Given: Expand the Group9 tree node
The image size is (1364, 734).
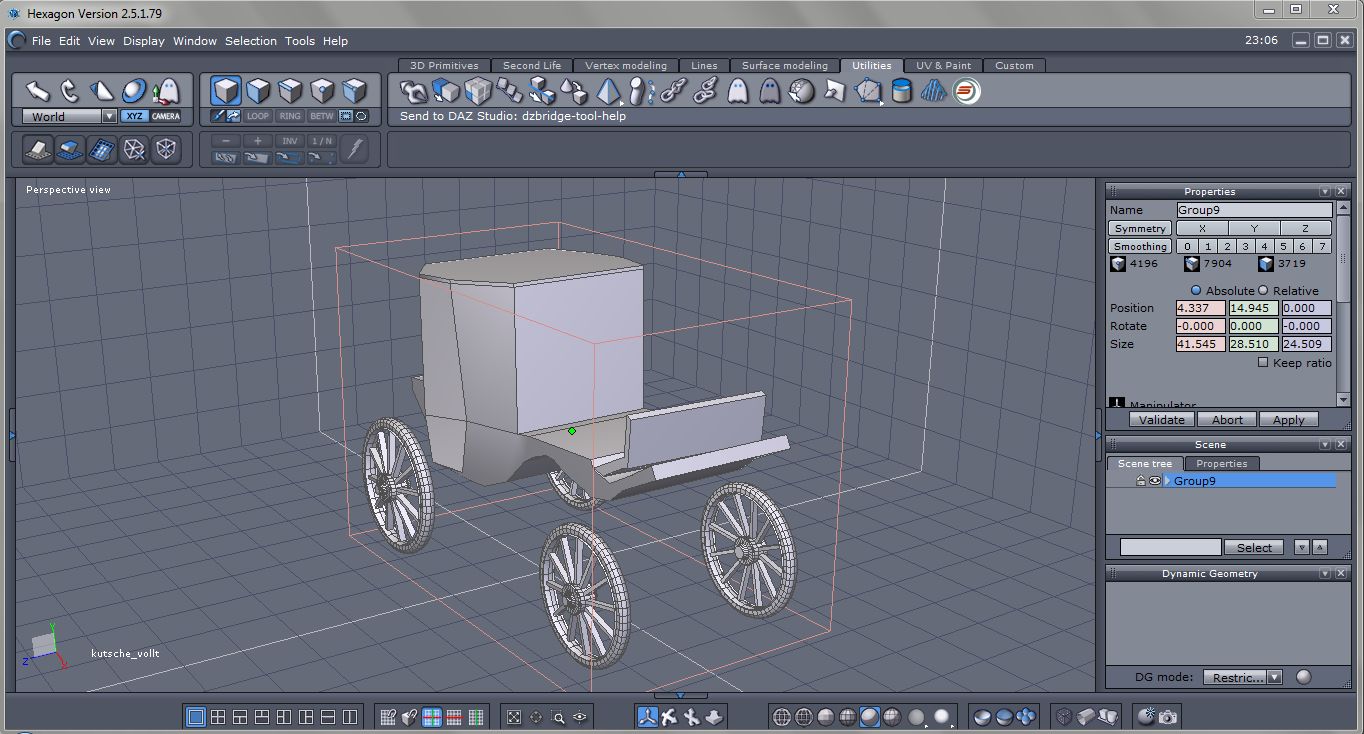Looking at the screenshot, I should [1166, 481].
